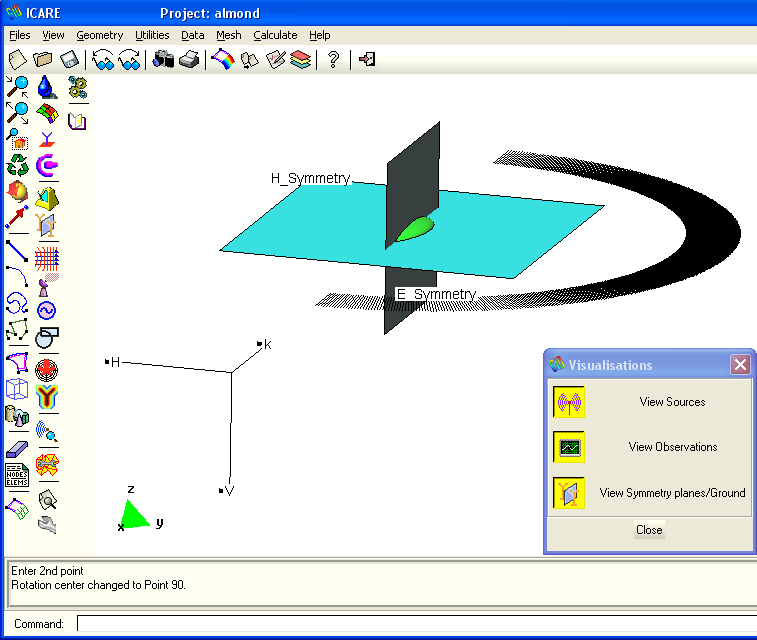Click the NODES ELEMS list icon
This screenshot has height=640, width=757.
coord(17,475)
